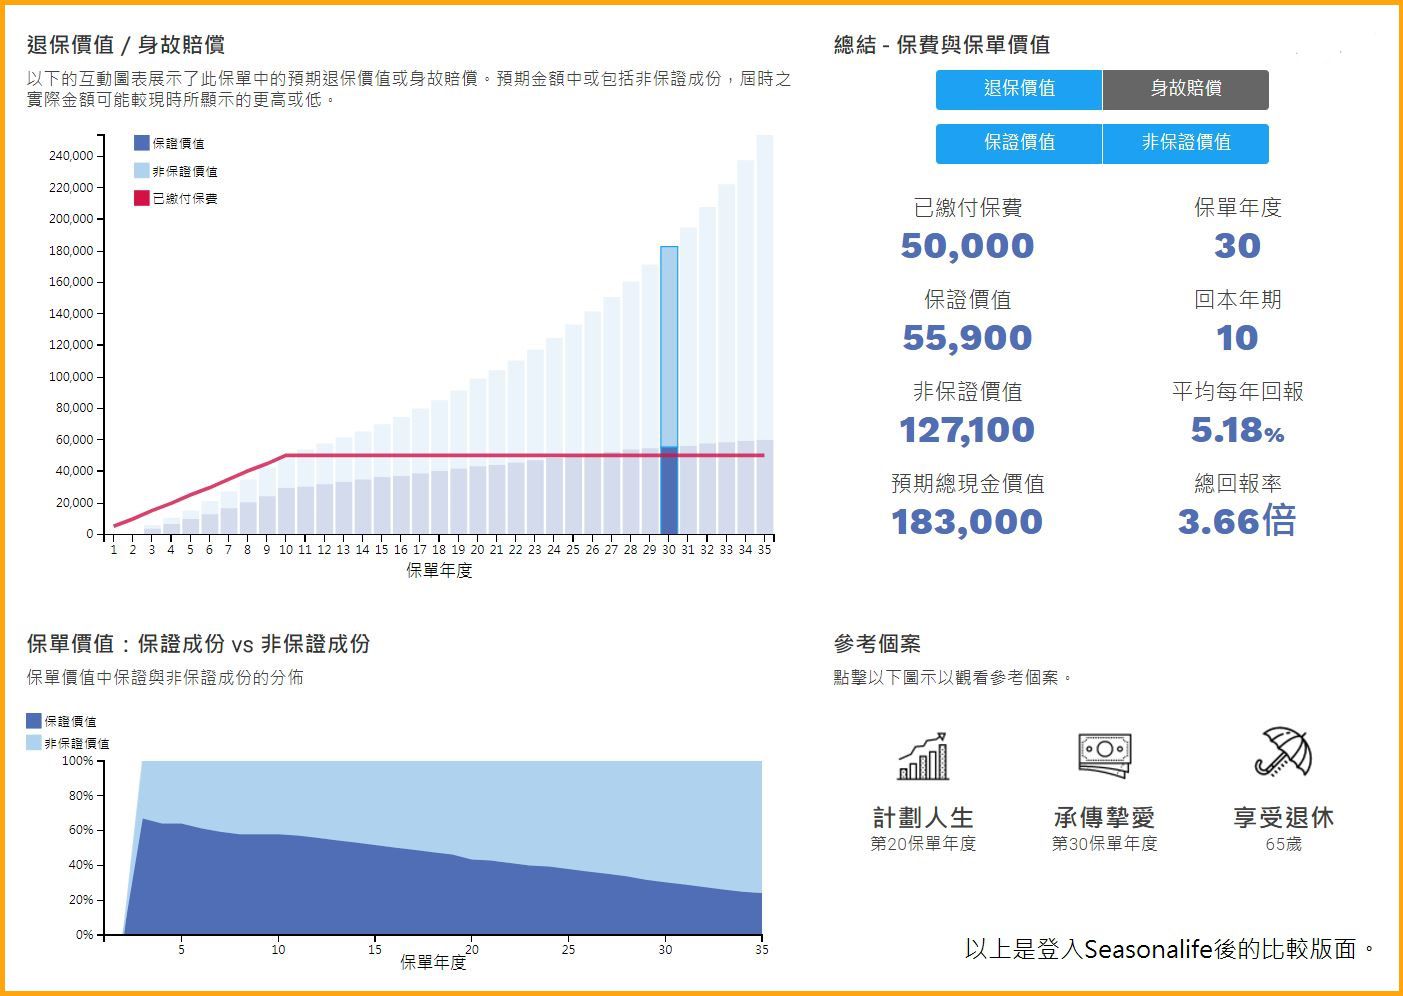
Task: Select the year 10 bar in chart
Action: pos(286,495)
